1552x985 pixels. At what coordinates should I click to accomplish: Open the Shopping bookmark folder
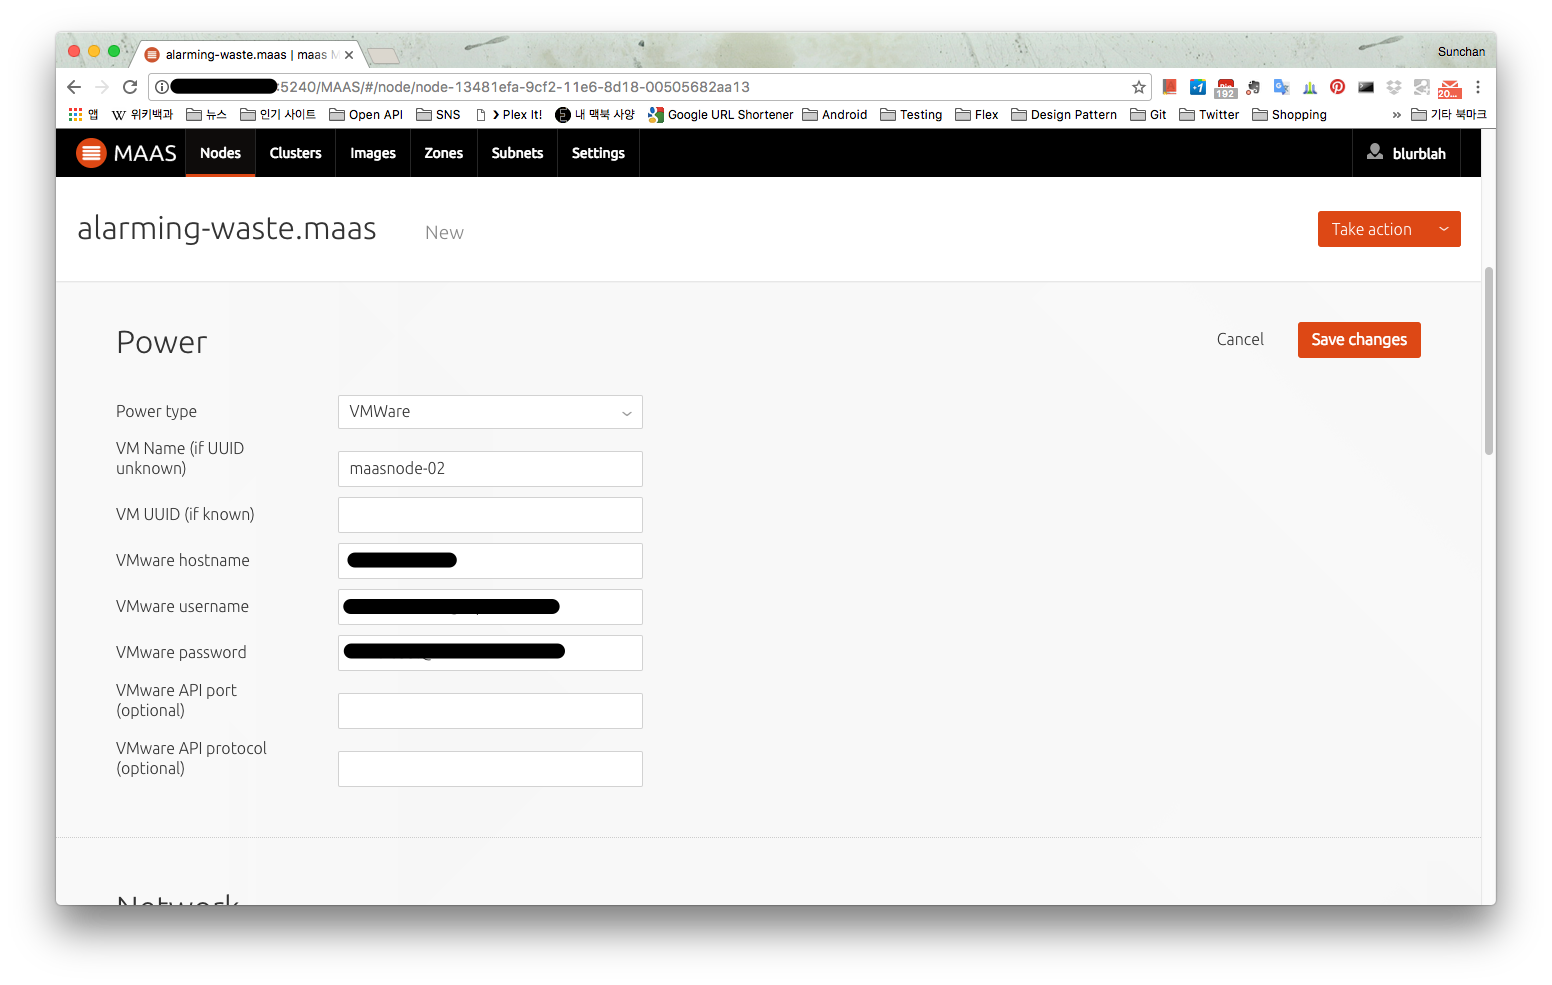pos(1289,114)
